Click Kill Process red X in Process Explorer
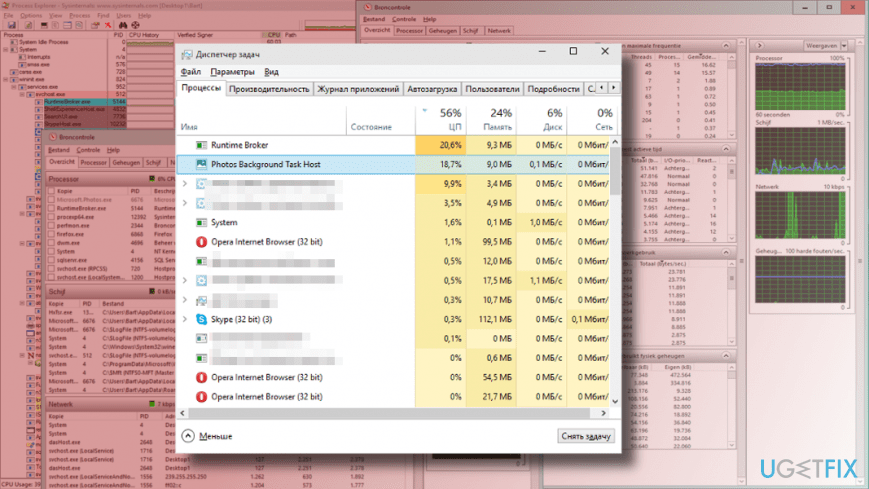869x489 pixels. coord(108,25)
